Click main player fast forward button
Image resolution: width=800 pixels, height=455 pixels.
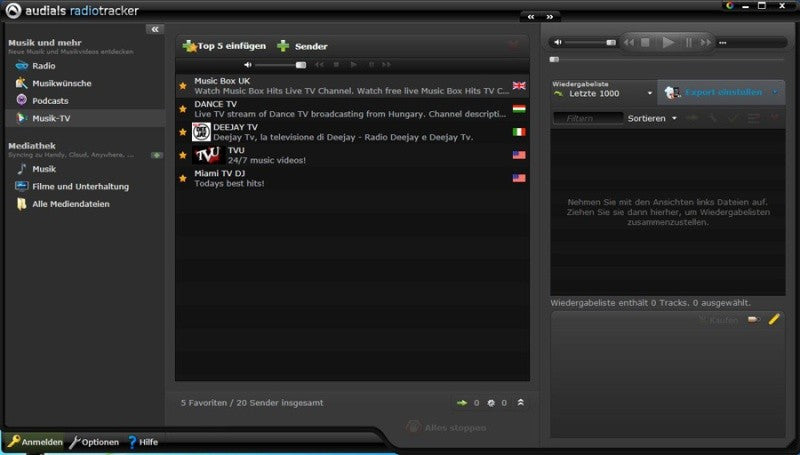click(x=706, y=42)
